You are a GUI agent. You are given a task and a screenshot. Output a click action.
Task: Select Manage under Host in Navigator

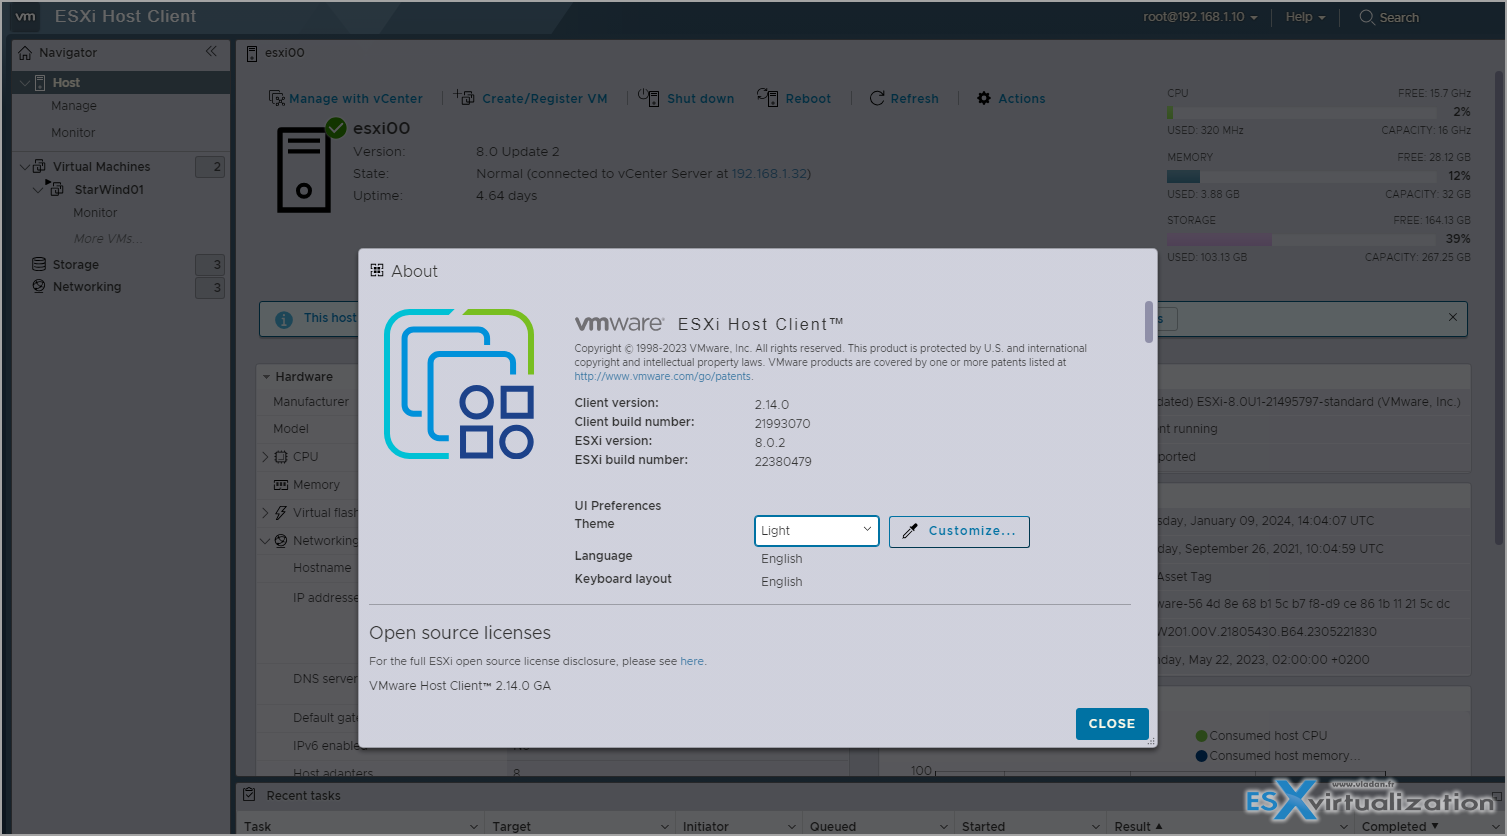[74, 106]
